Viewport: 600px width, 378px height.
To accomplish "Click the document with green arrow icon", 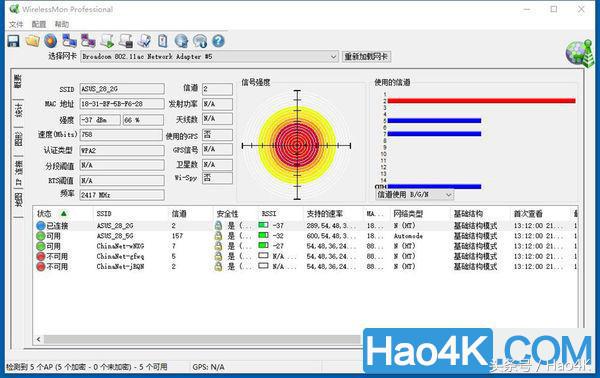I will [107, 41].
